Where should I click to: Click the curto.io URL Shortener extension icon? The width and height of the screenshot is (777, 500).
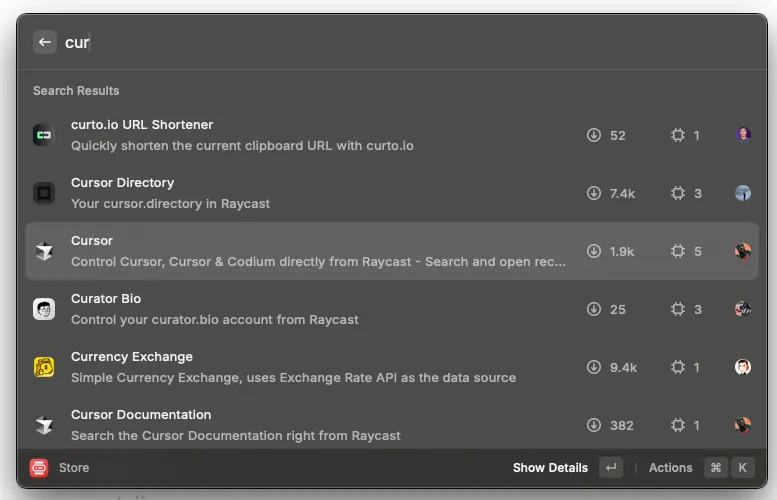pyautogui.click(x=43, y=135)
